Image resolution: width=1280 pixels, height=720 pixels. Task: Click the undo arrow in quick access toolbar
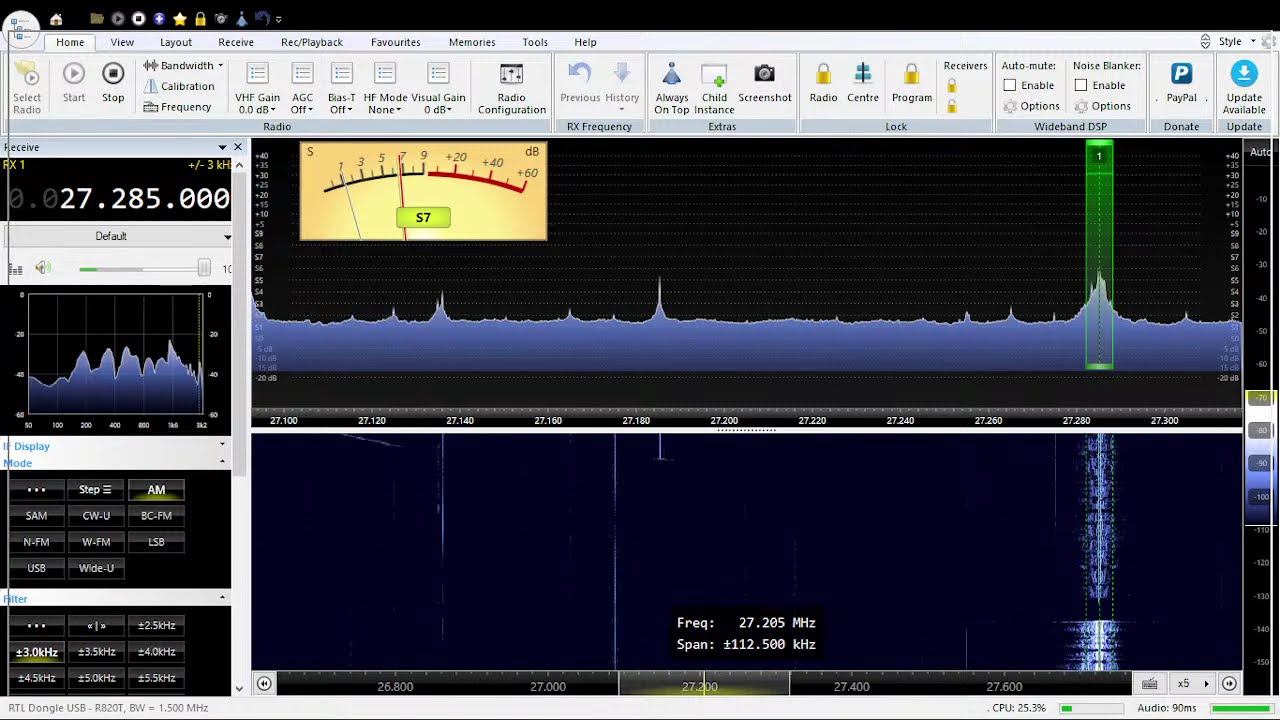tap(261, 19)
